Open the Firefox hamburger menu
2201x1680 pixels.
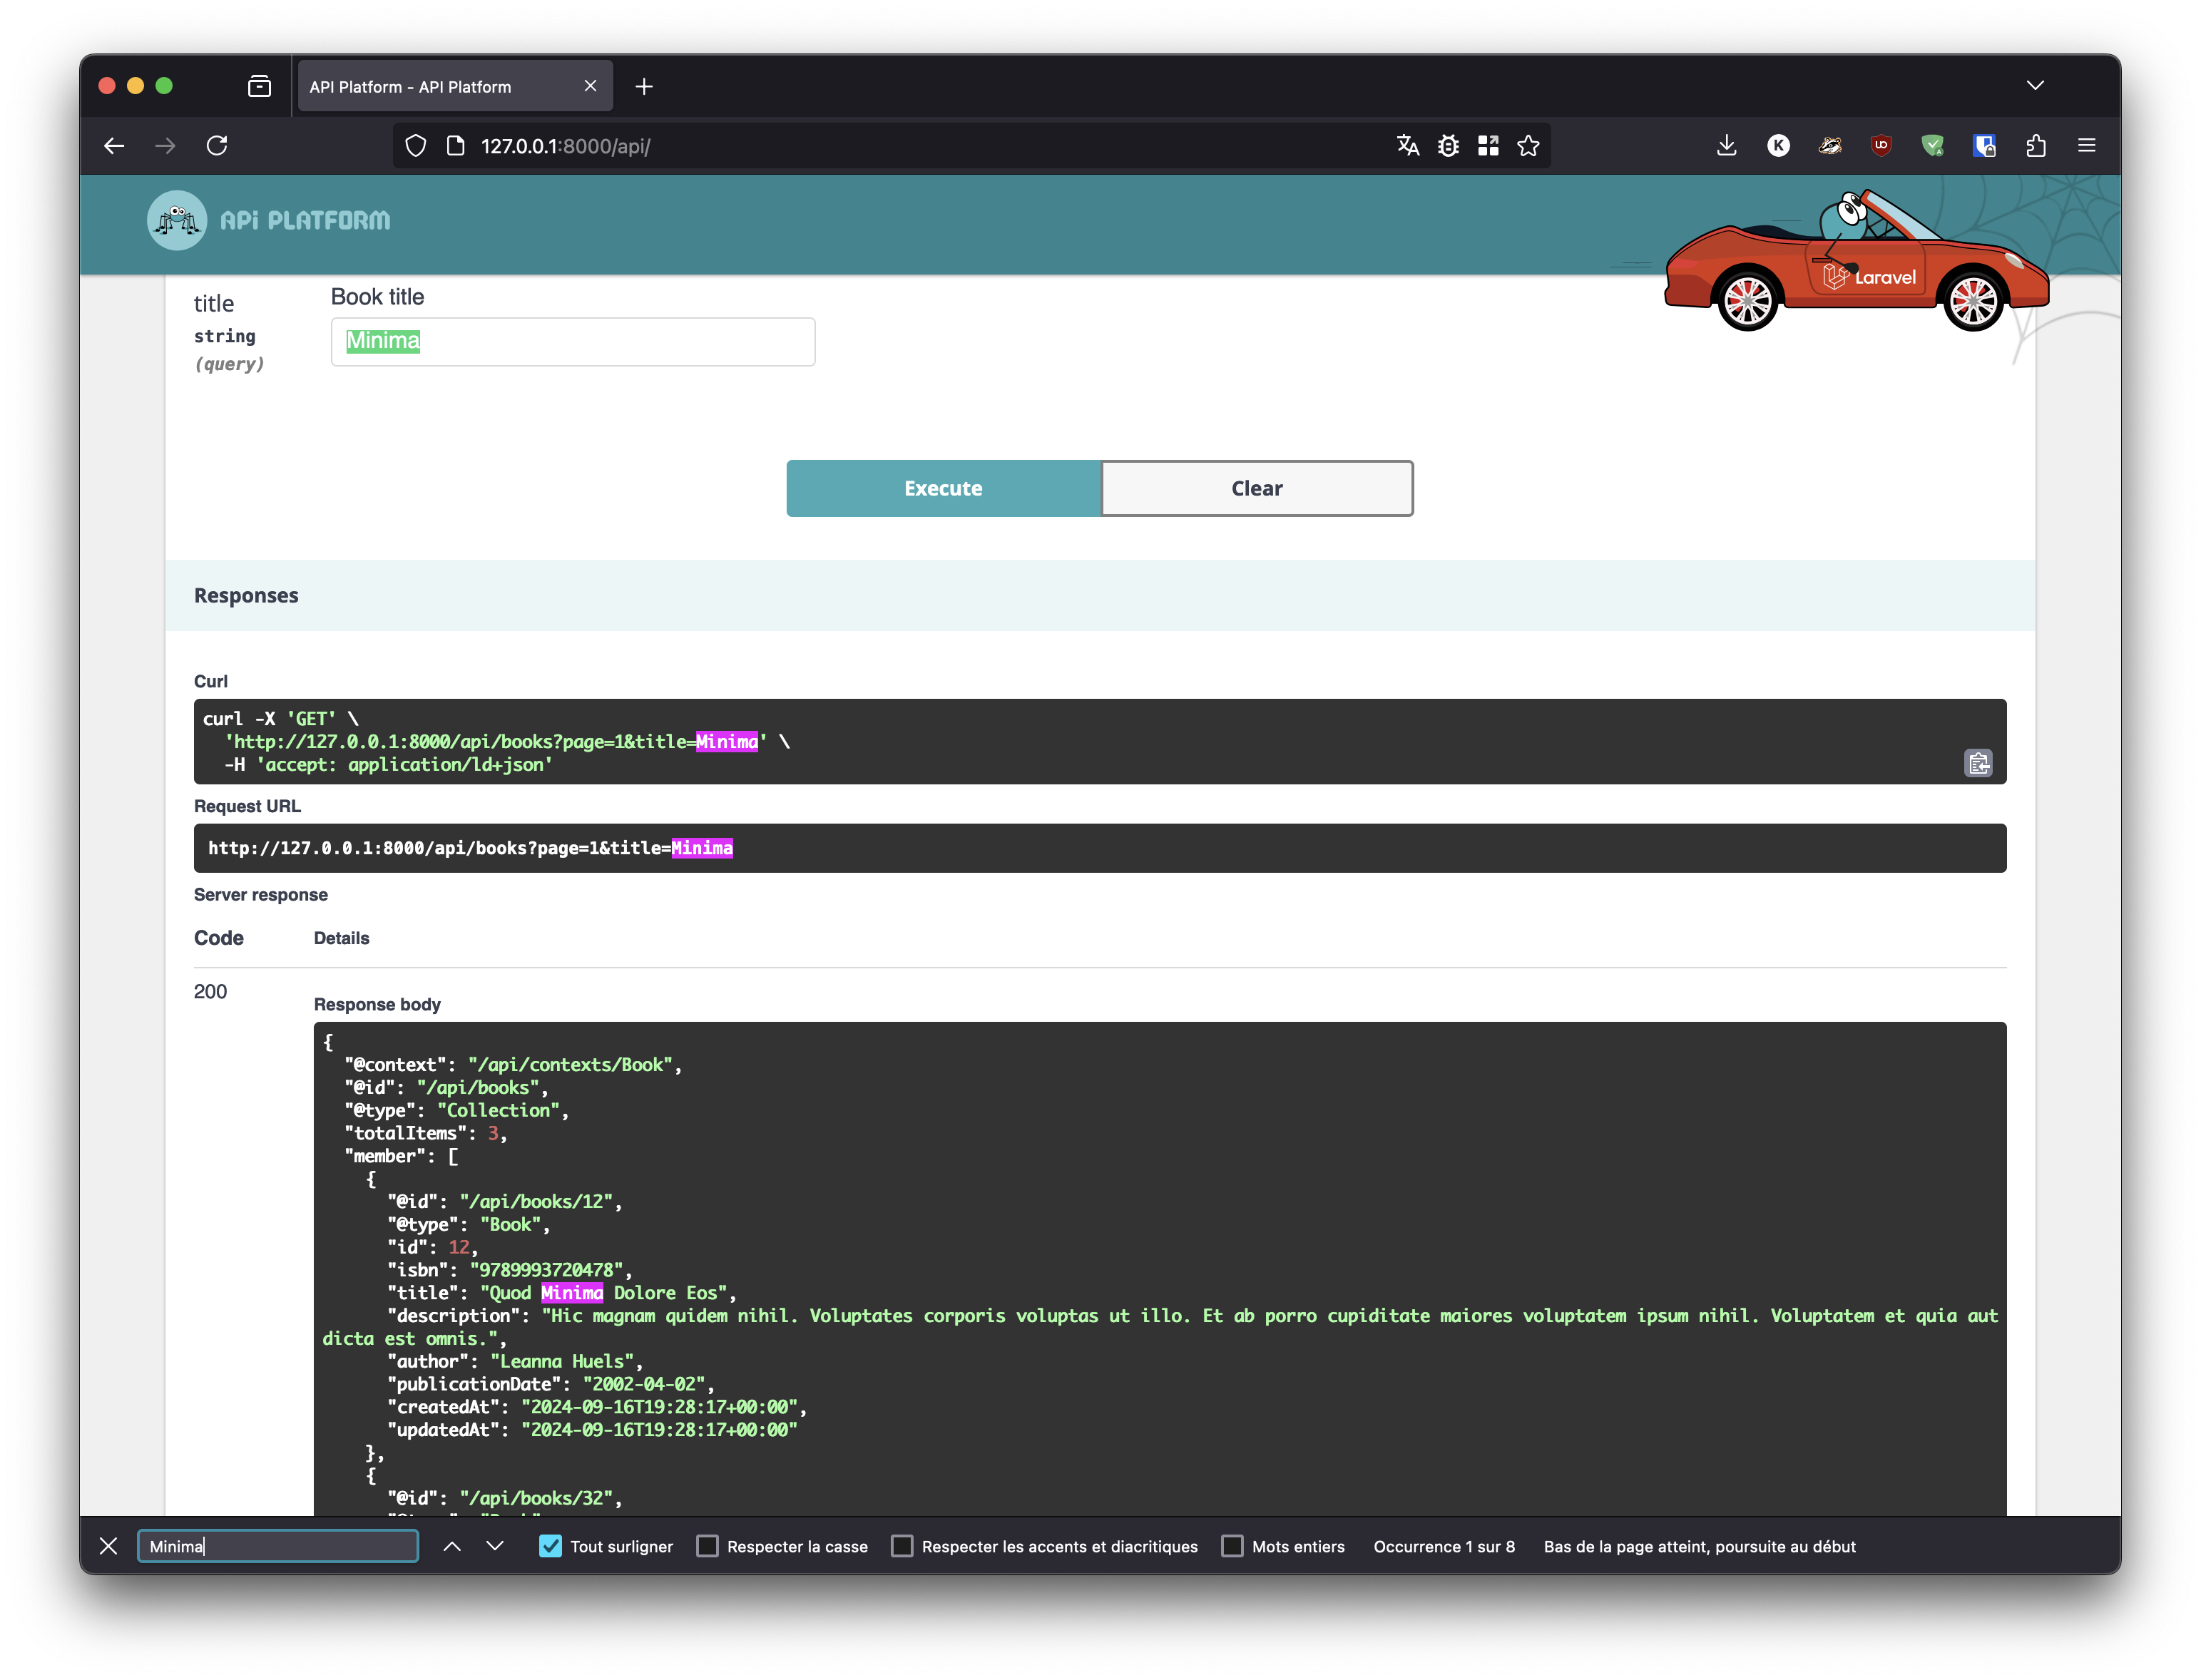pyautogui.click(x=2086, y=146)
